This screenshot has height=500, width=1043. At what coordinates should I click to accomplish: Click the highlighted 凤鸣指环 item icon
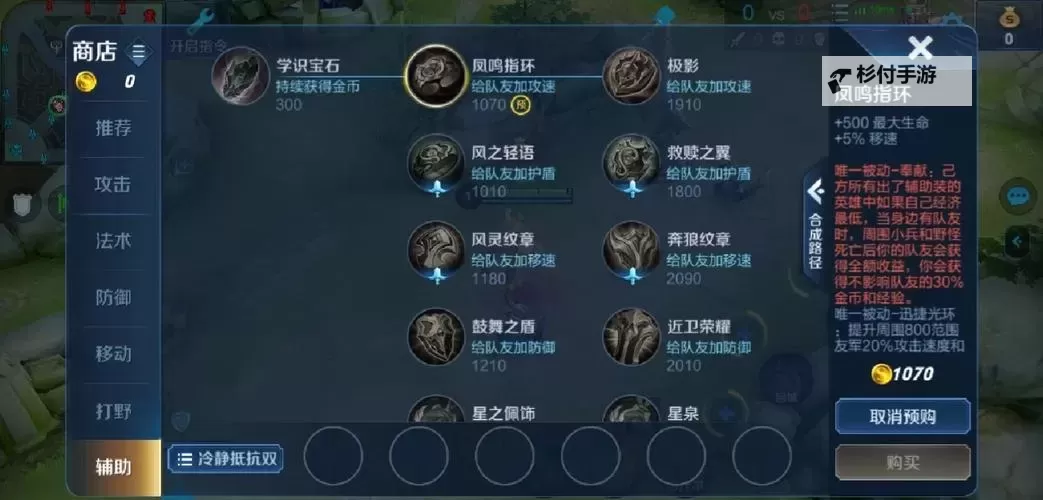point(436,76)
